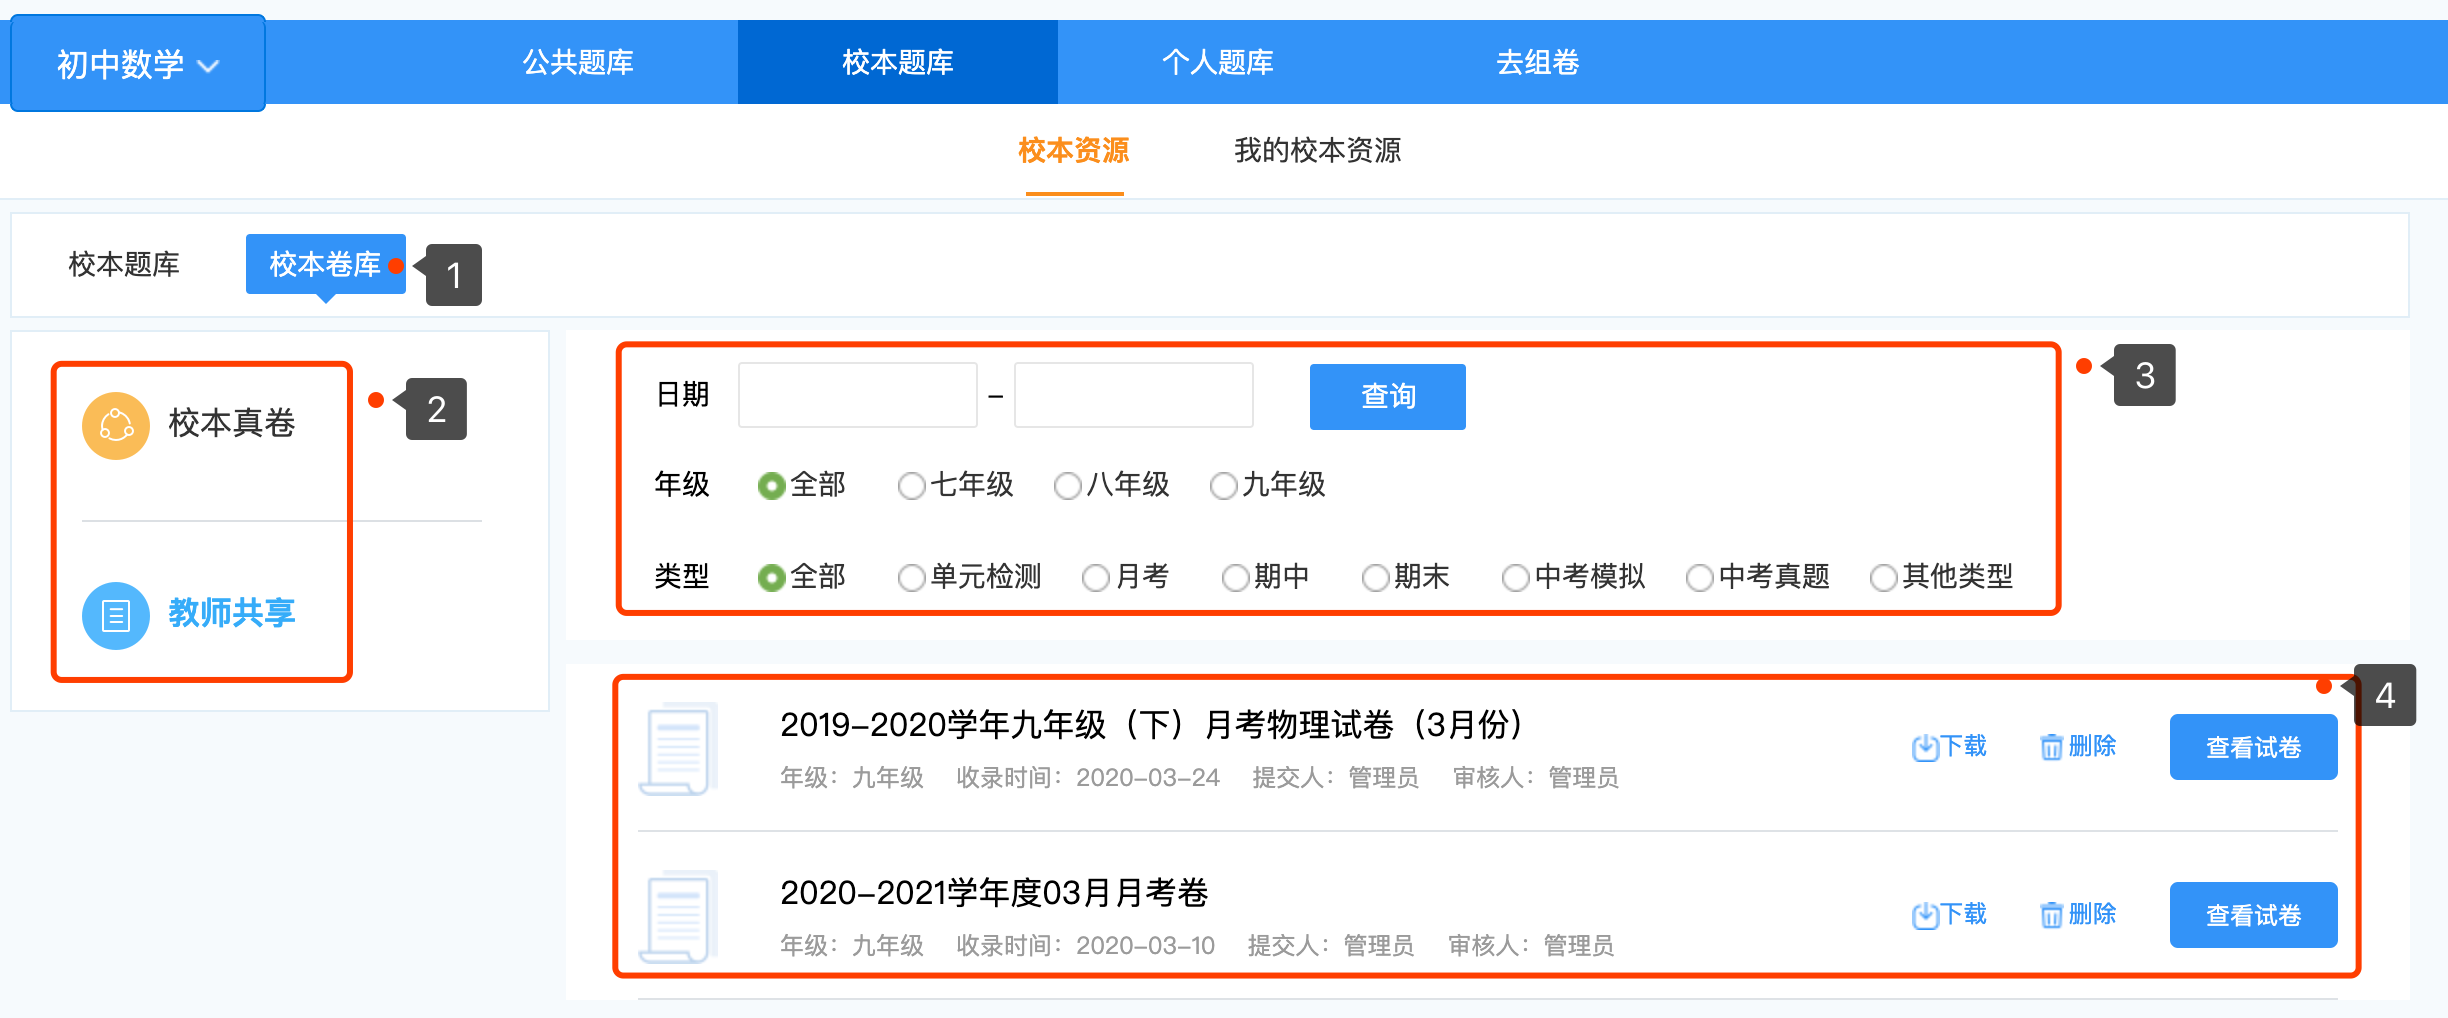
Task: Click the blue 教师共享 document icon
Action: click(x=116, y=615)
